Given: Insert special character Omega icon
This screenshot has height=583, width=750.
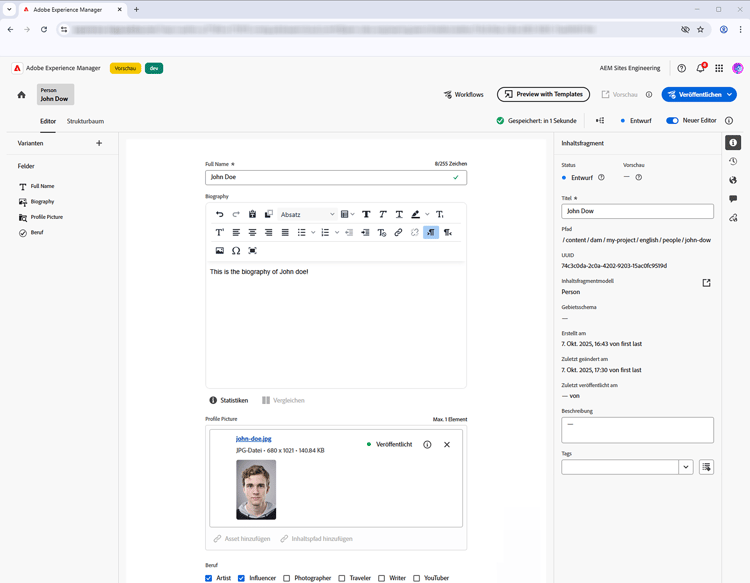Looking at the screenshot, I should tap(236, 251).
